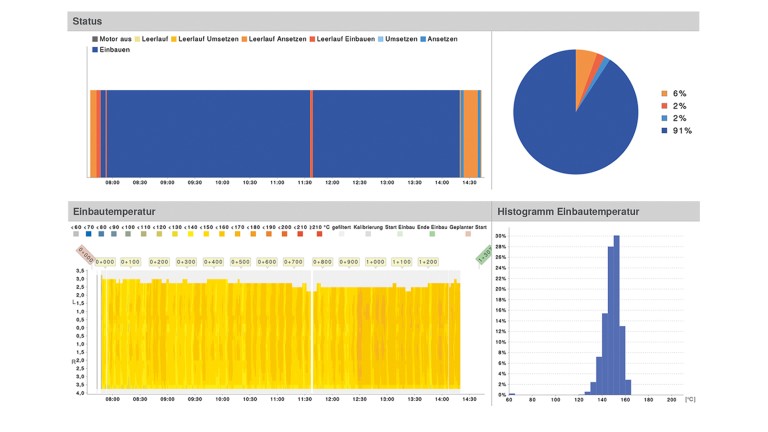The width and height of the screenshot is (768, 432).
Task: Click the 'Umsetzen' legend item
Action: pos(399,39)
